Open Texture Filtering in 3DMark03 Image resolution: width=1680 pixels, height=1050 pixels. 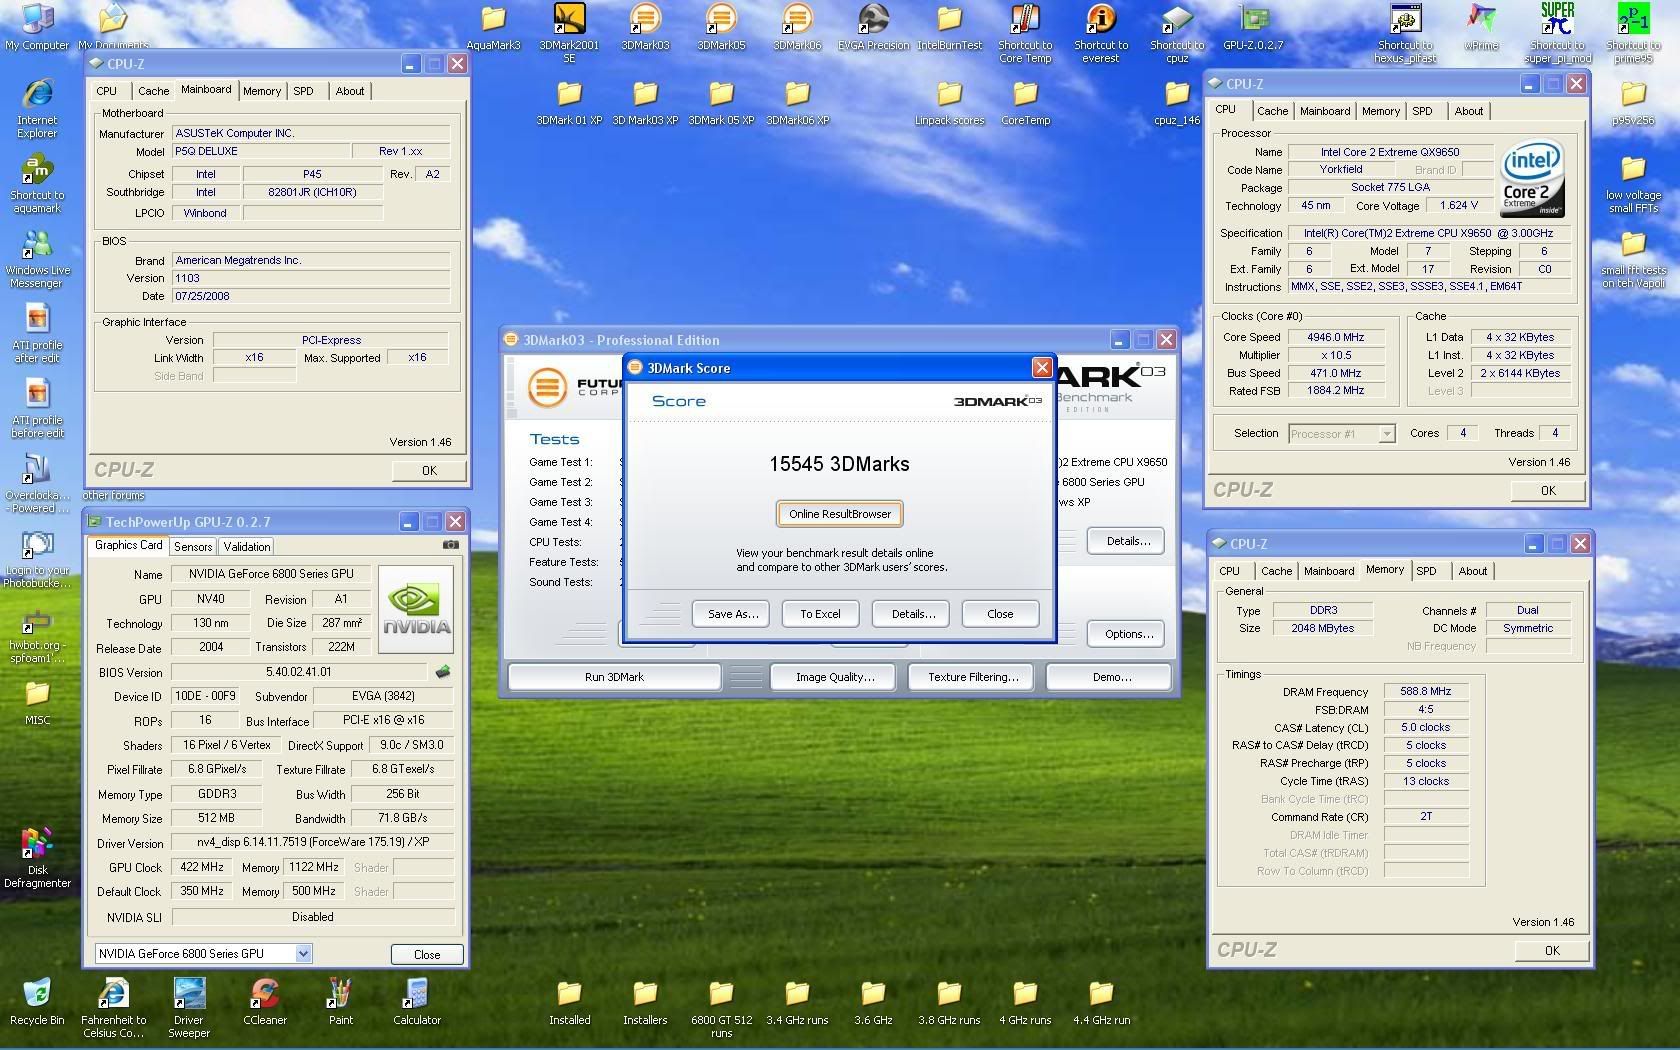(x=973, y=677)
